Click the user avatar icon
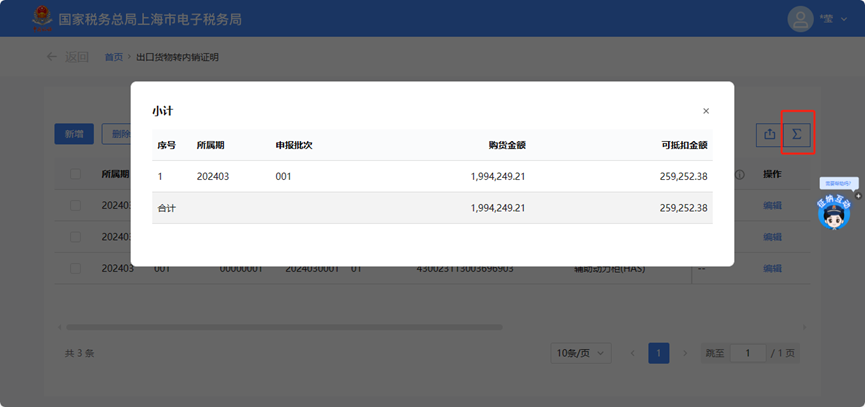This screenshot has height=407, width=865. [801, 19]
